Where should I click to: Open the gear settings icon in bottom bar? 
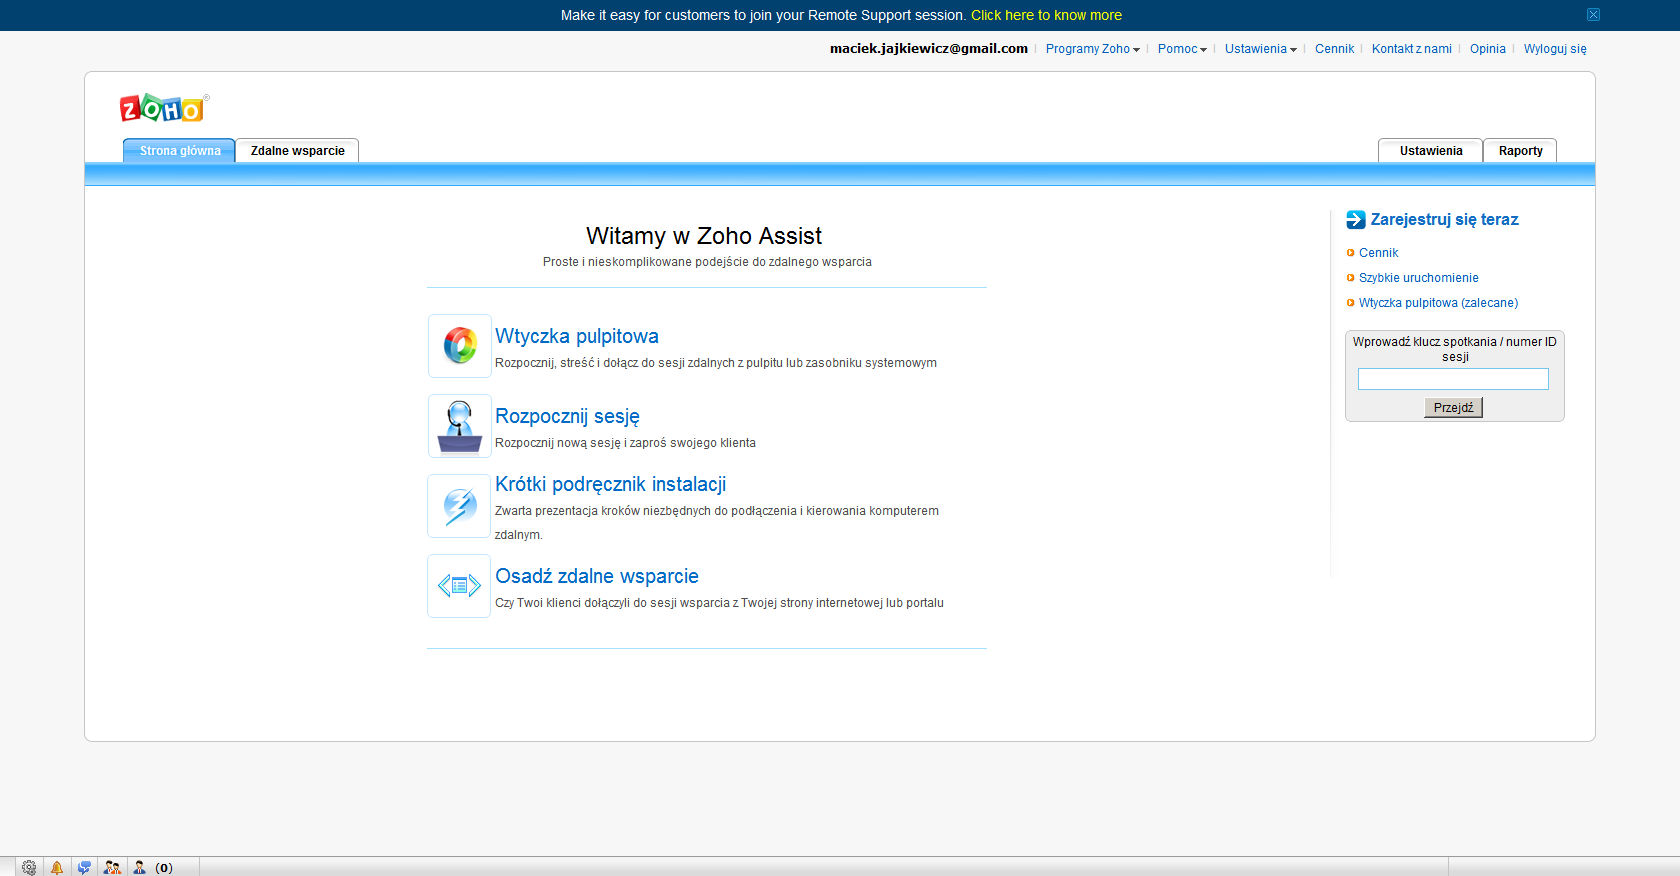29,867
